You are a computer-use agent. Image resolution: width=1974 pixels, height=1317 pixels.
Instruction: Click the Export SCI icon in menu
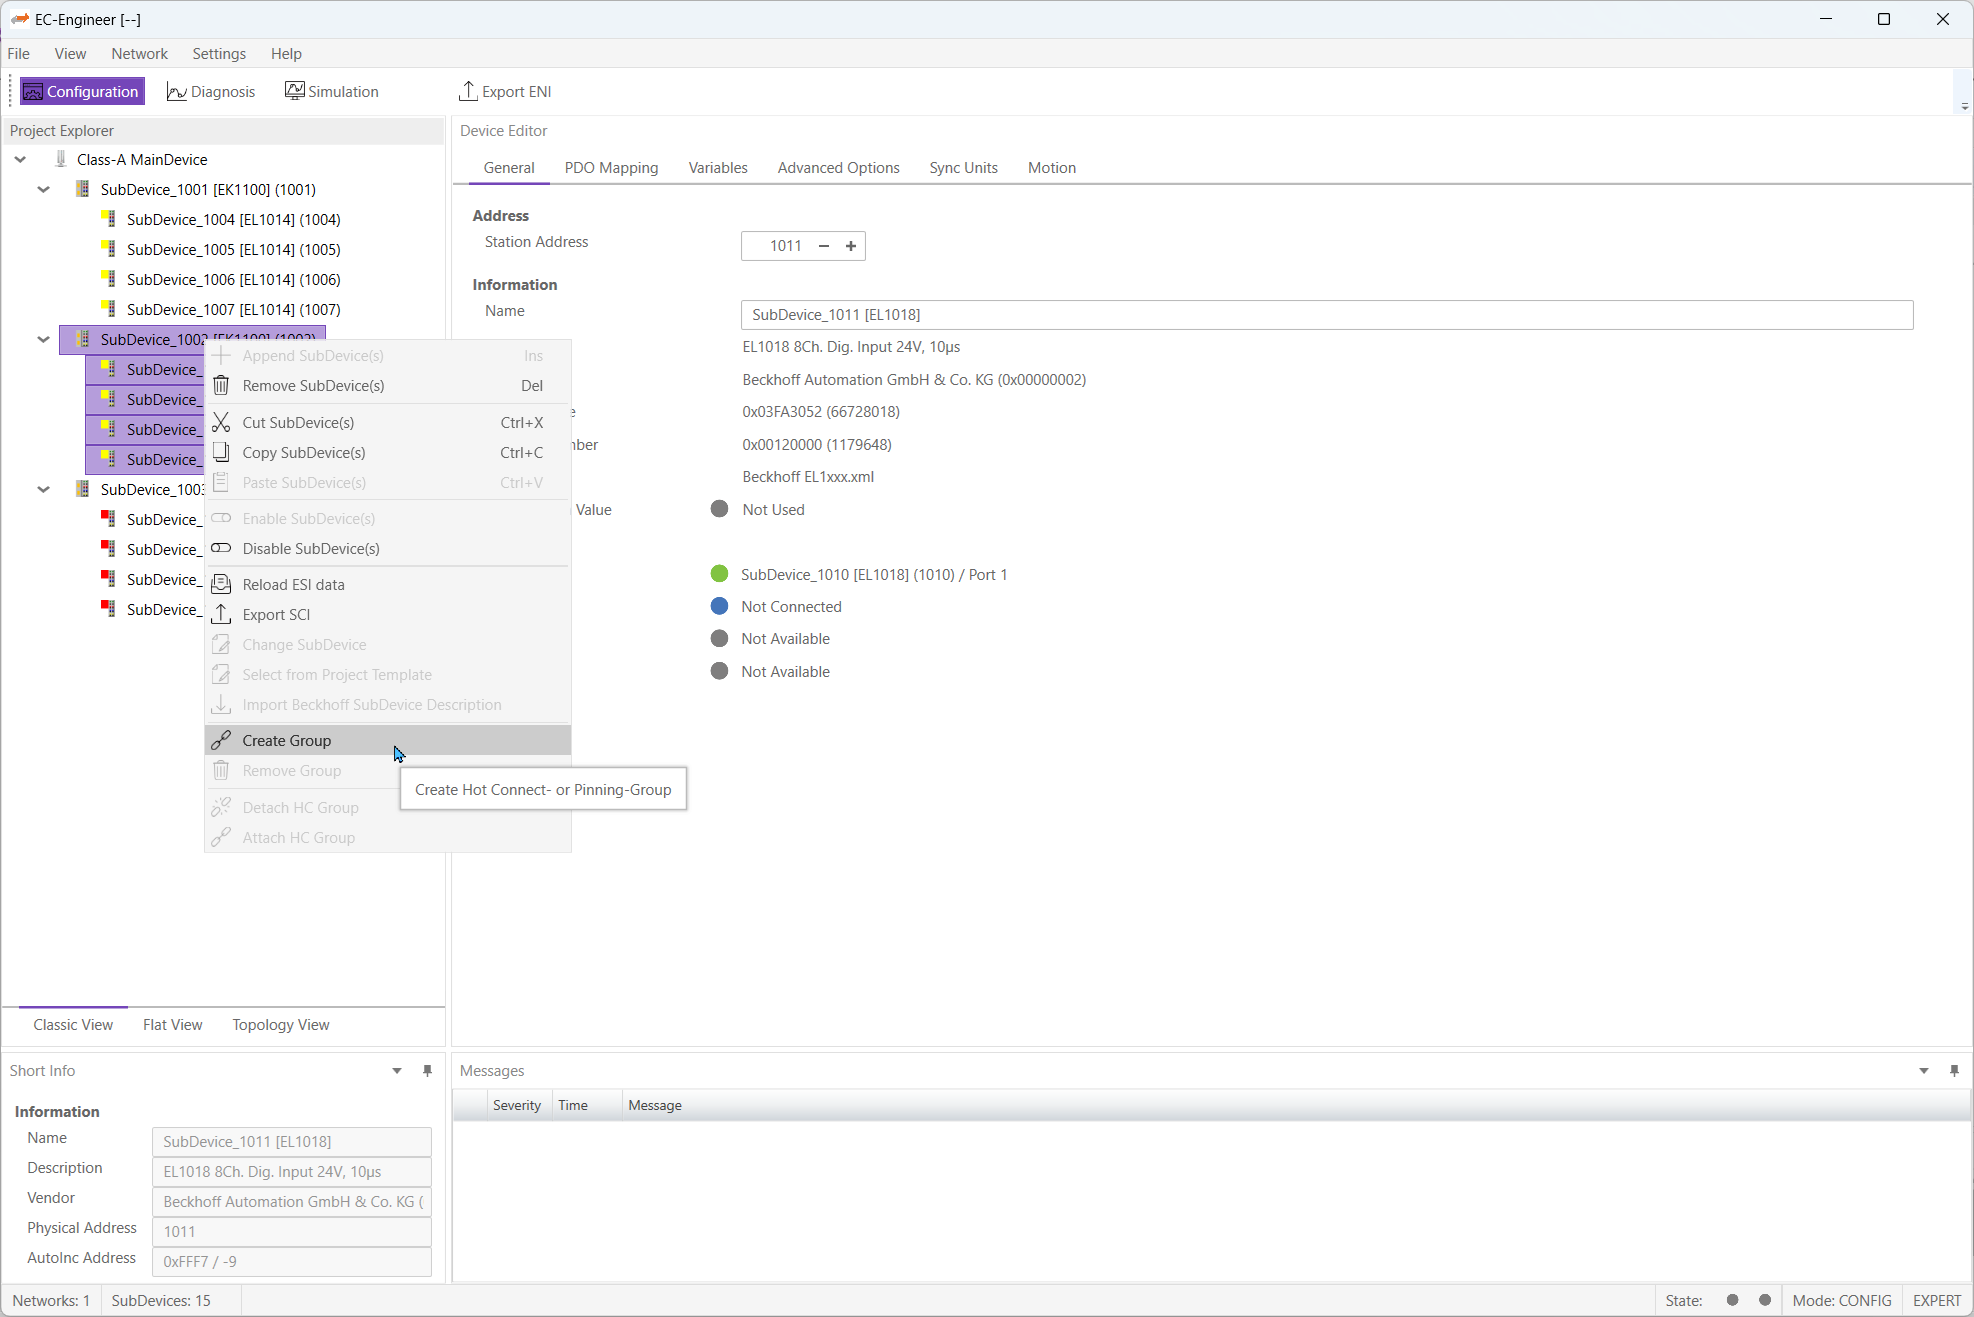pyautogui.click(x=221, y=615)
